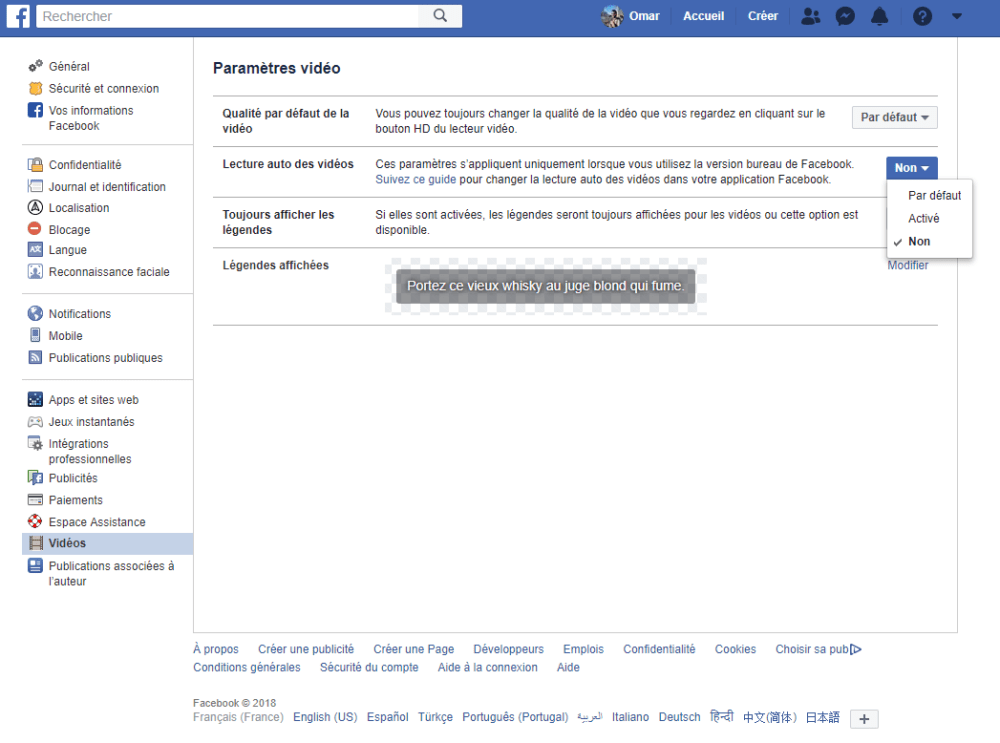The height and width of the screenshot is (743, 1000).
Task: Open the Messenger icon in top bar
Action: [845, 16]
